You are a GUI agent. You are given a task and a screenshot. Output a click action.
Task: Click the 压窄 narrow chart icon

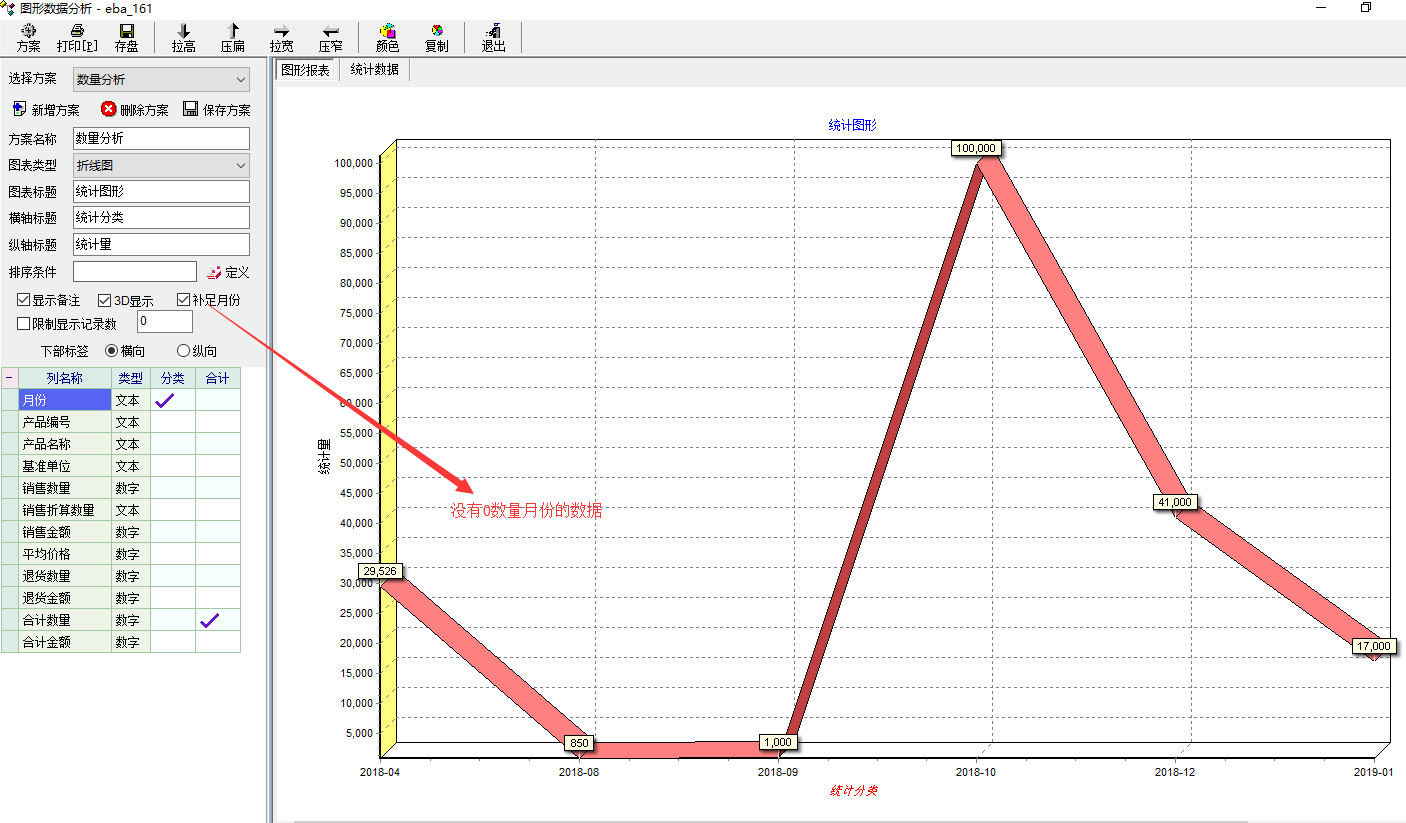(330, 32)
